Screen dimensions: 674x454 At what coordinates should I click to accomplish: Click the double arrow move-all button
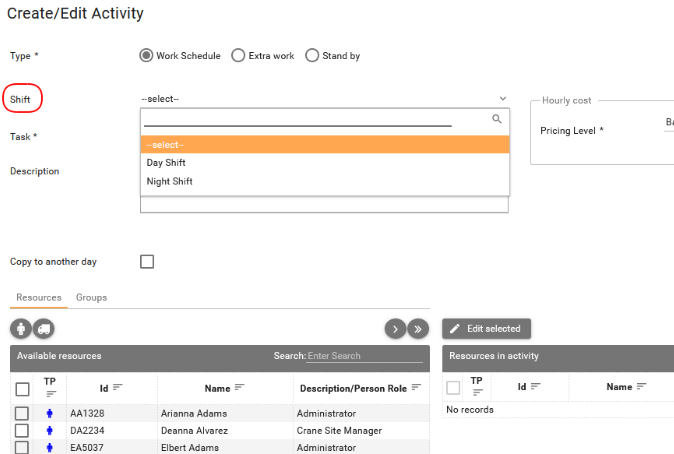click(419, 328)
